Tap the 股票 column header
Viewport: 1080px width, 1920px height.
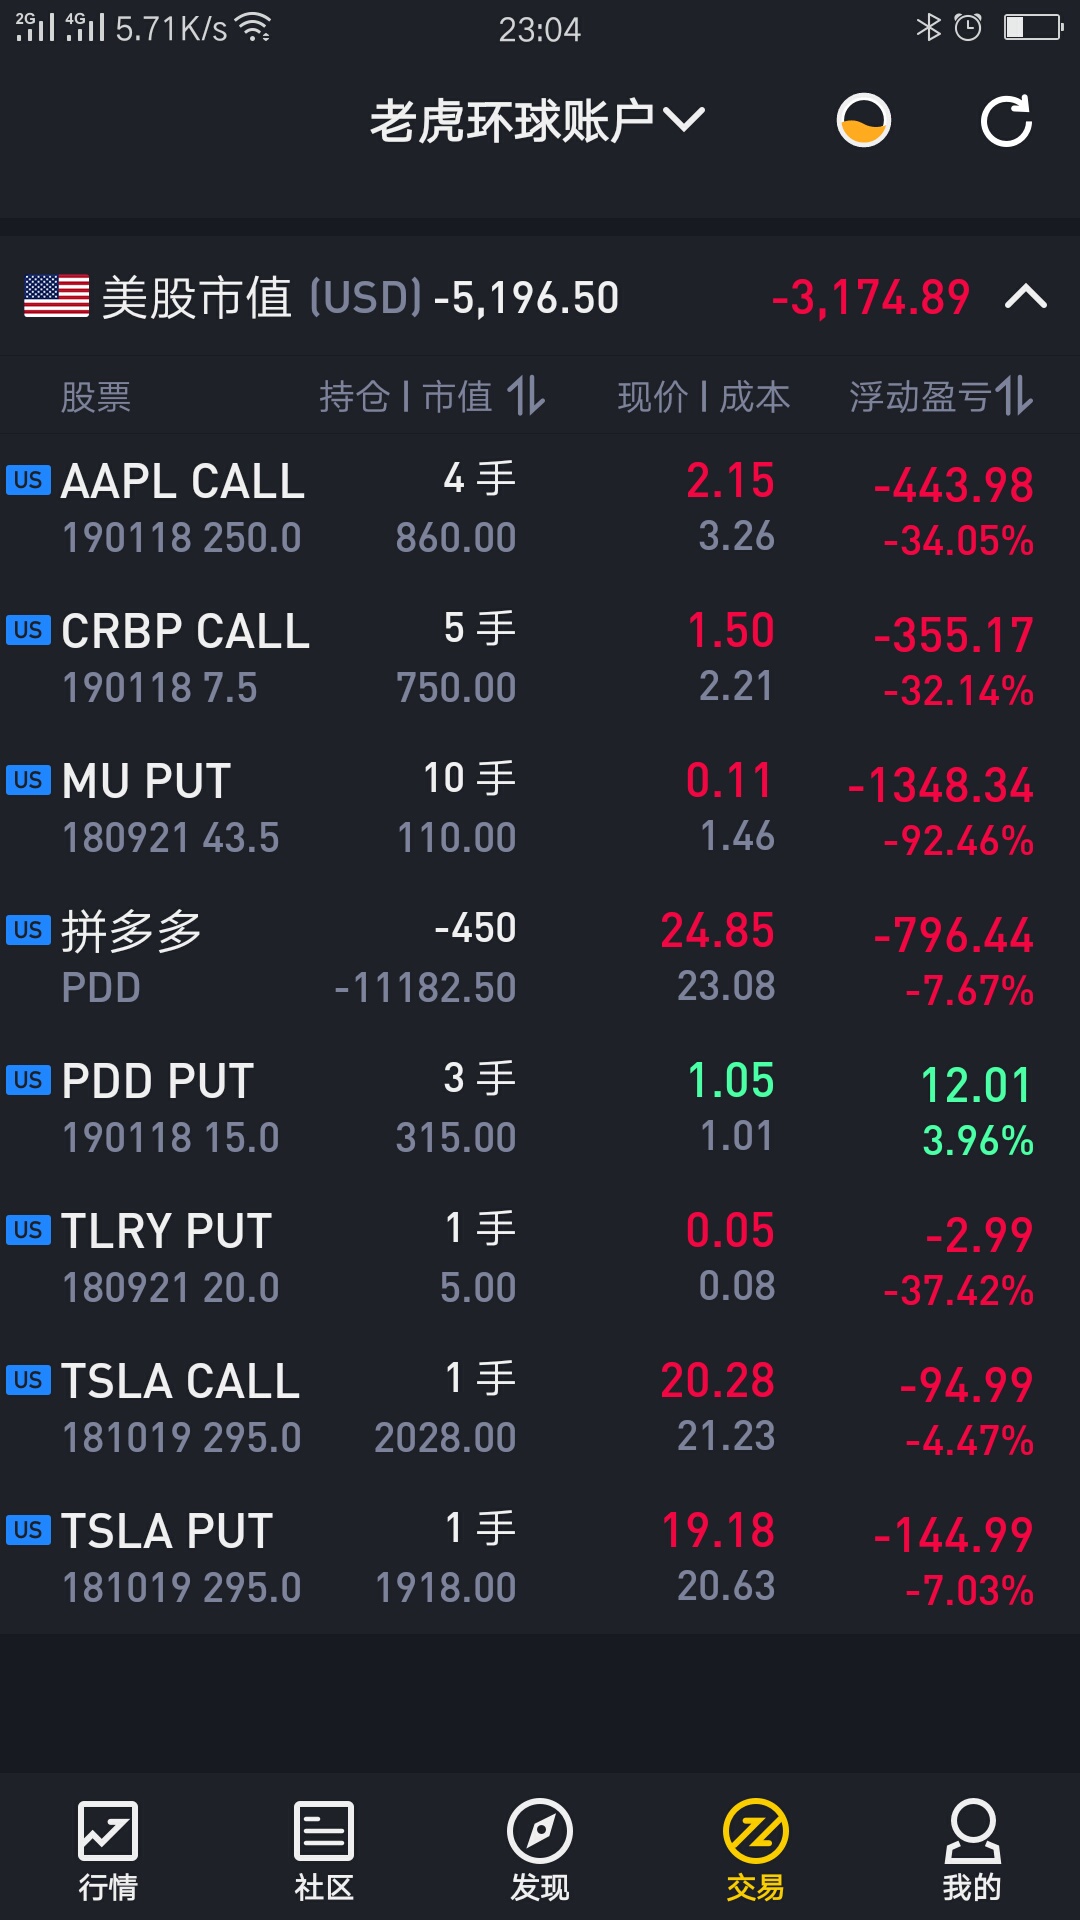tap(96, 397)
